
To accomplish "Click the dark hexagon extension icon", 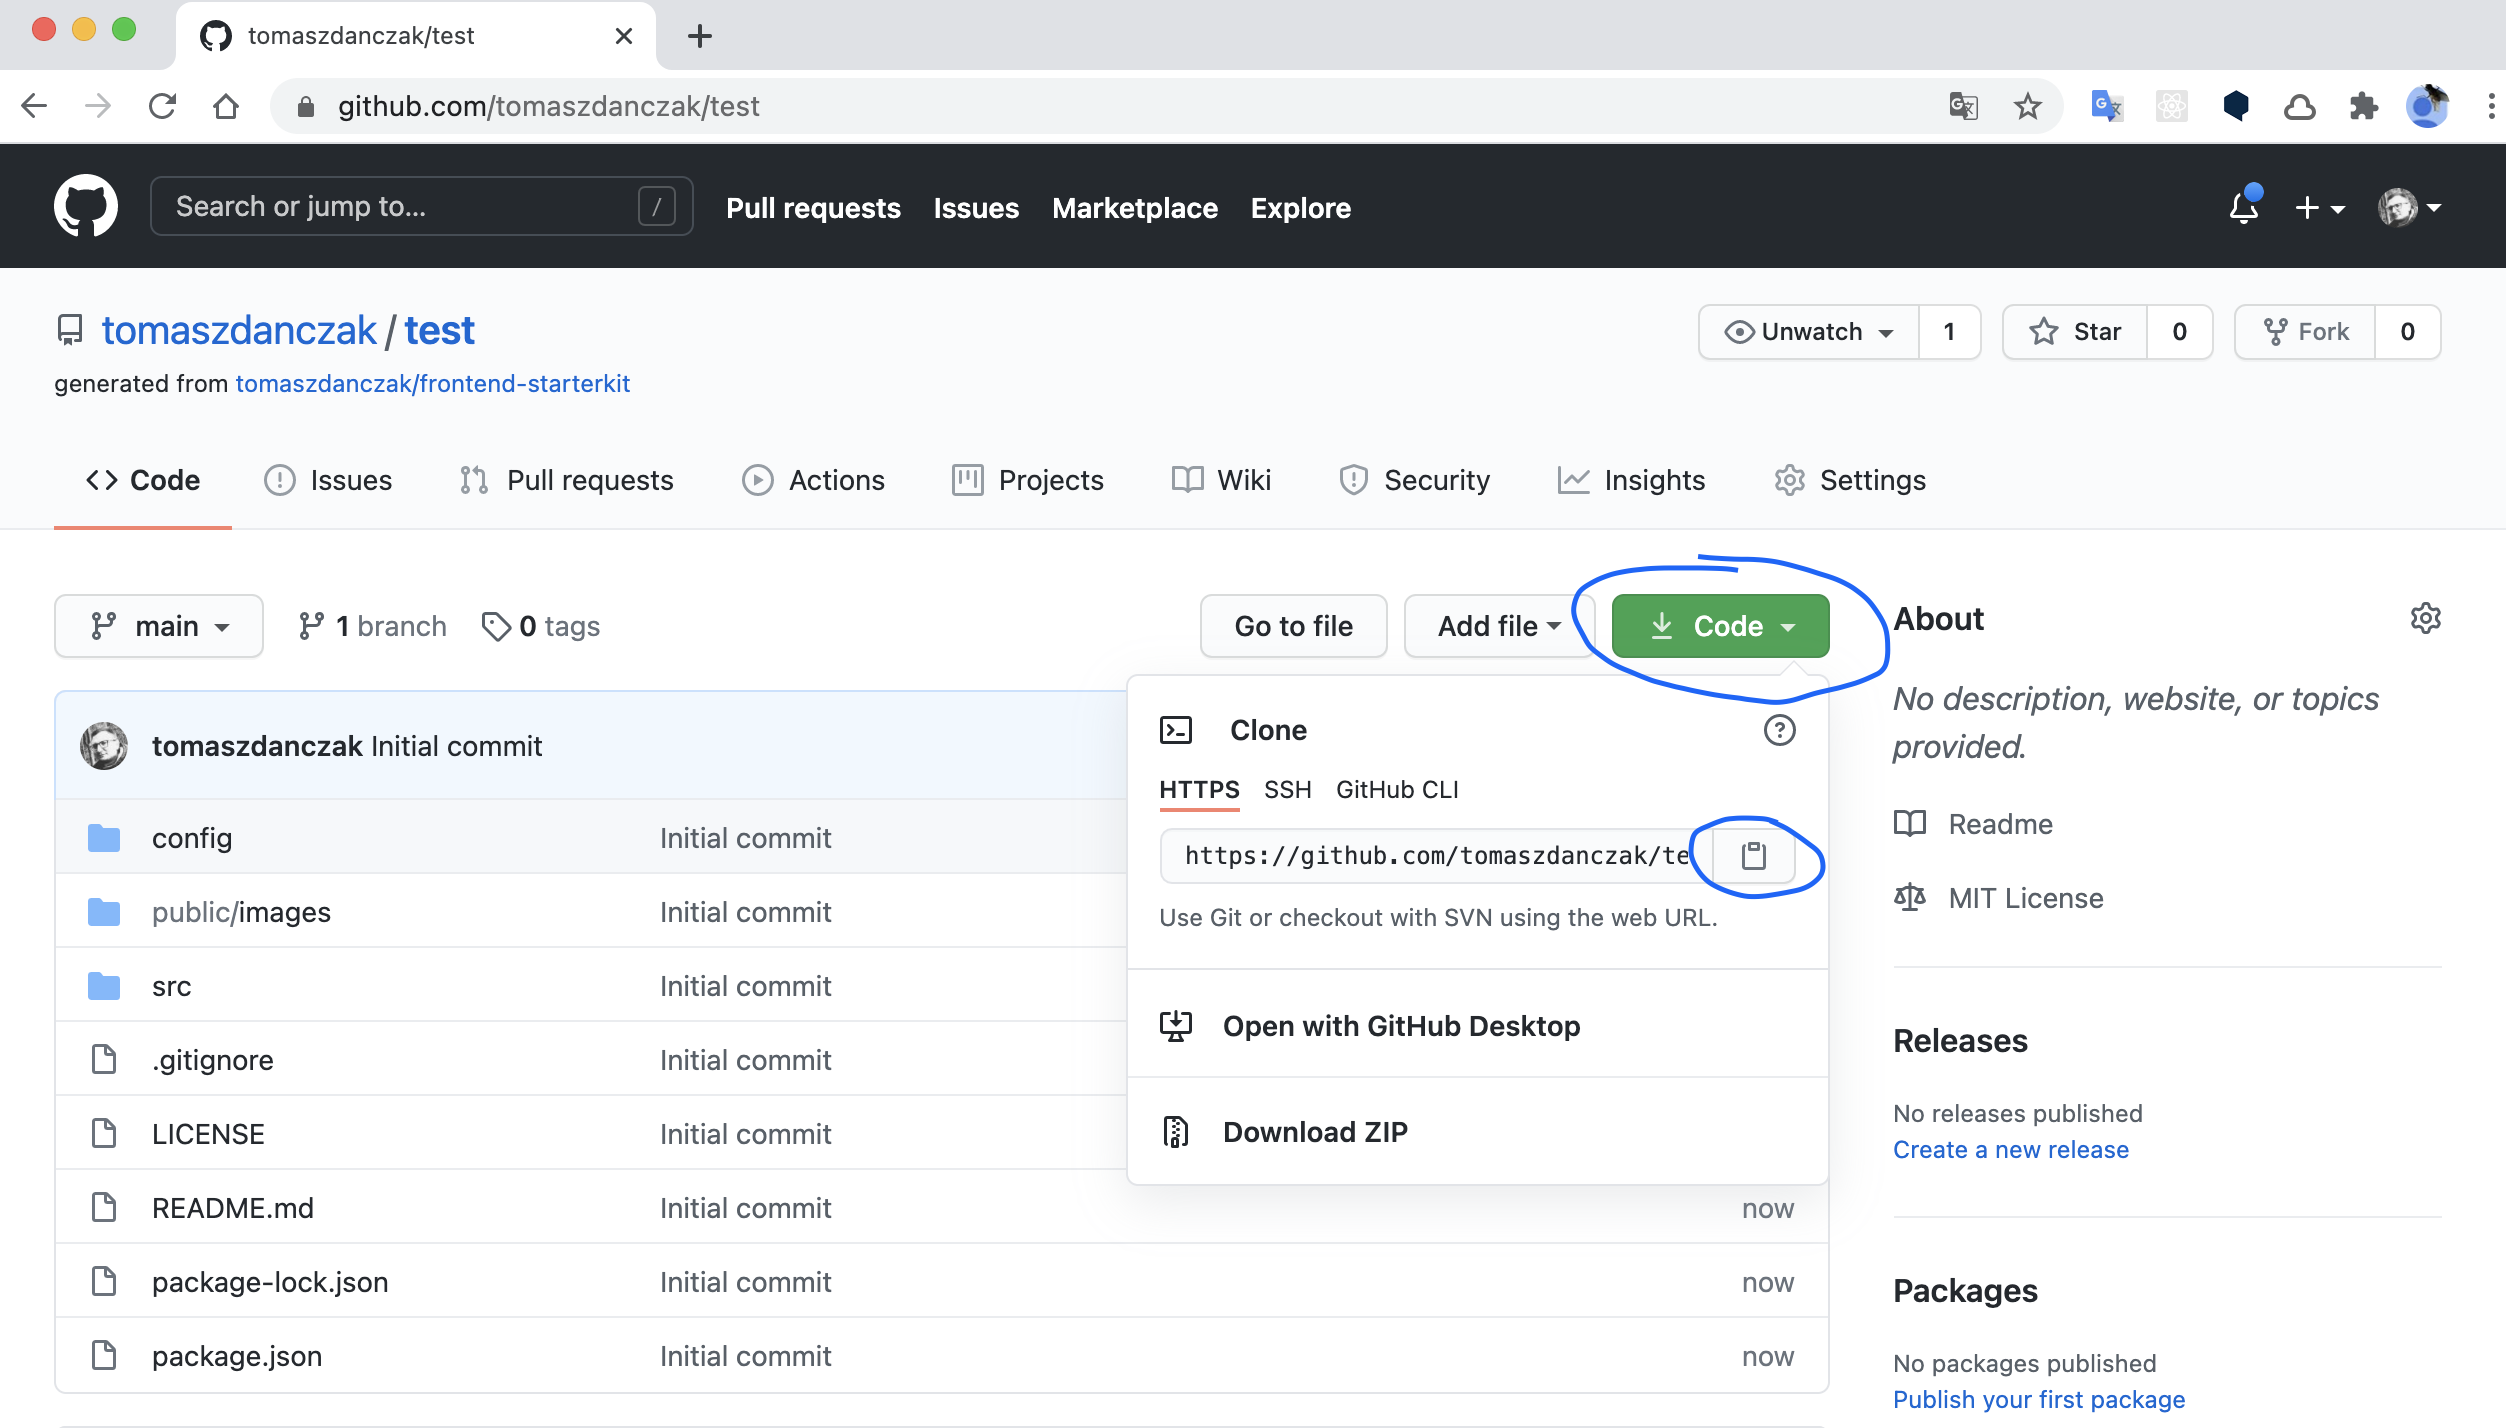I will tap(2236, 106).
